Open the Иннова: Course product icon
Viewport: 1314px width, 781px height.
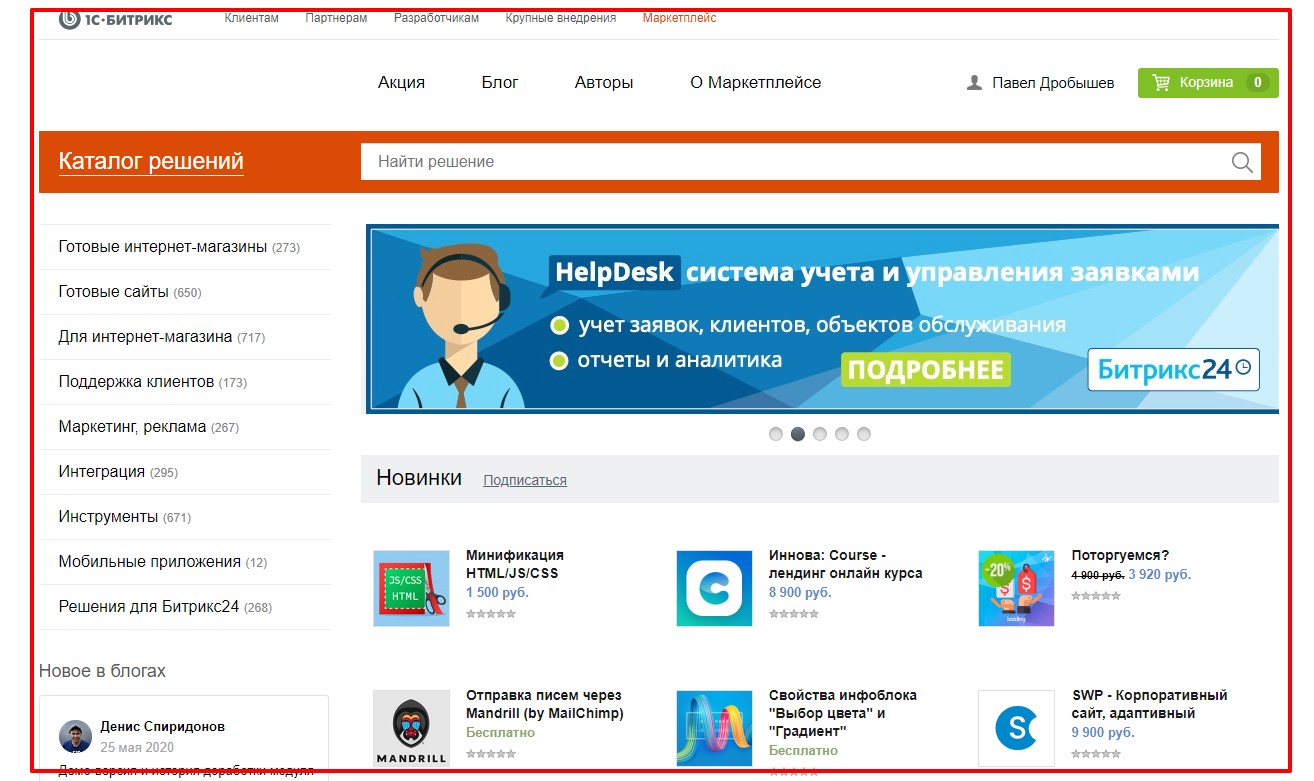(x=714, y=588)
